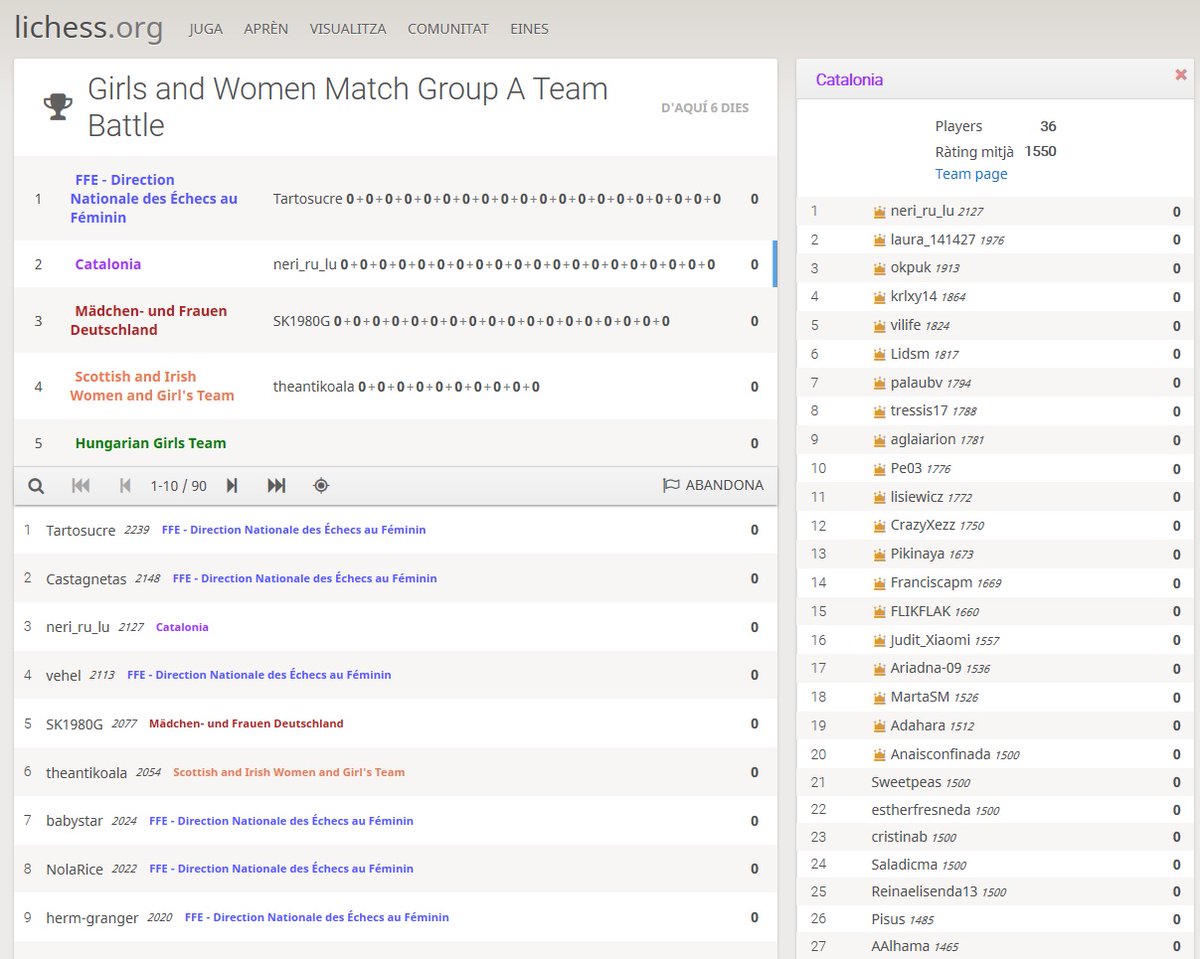Close the Catalonia team panel
The height and width of the screenshot is (959, 1200).
pyautogui.click(x=1181, y=75)
